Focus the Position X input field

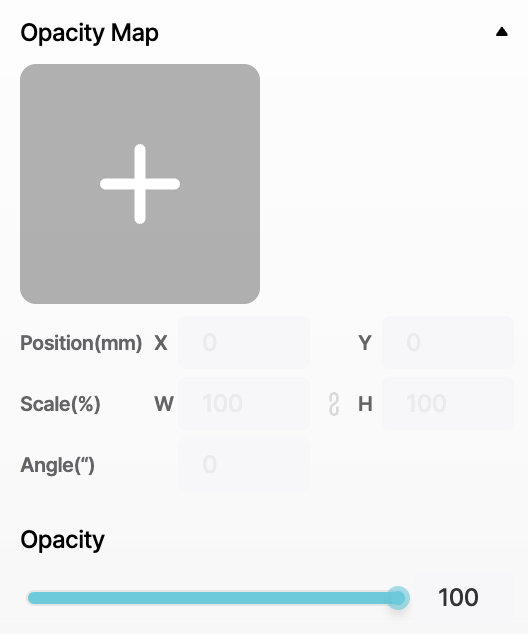[244, 342]
